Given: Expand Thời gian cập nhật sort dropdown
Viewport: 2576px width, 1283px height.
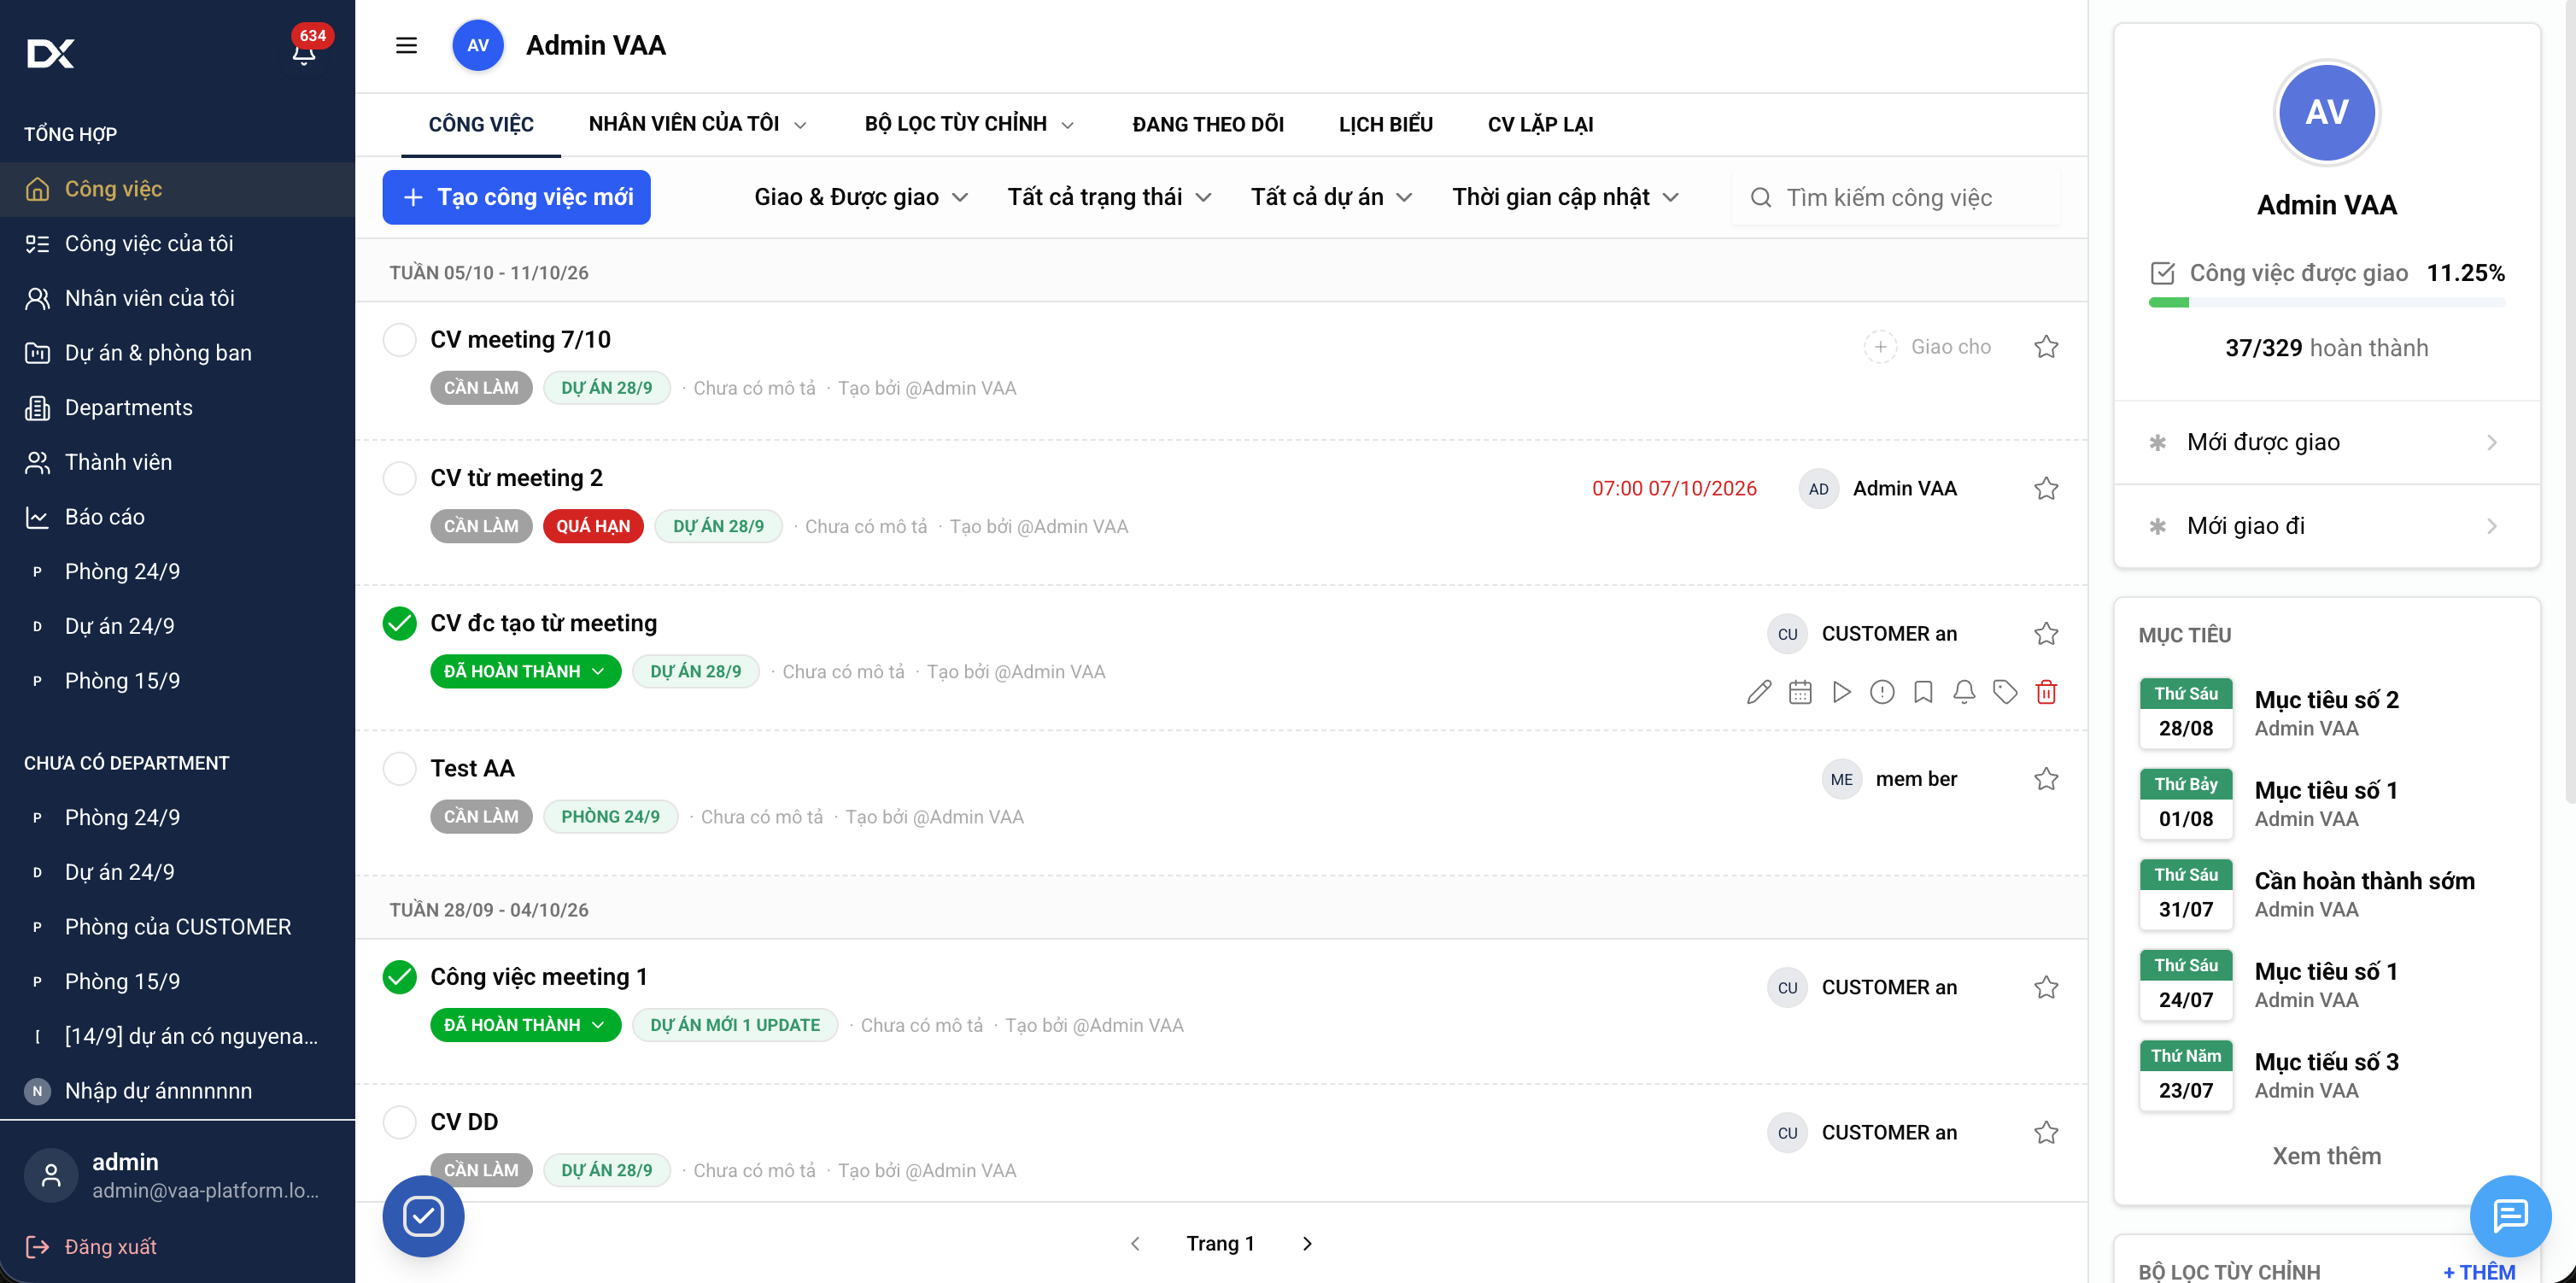Looking at the screenshot, I should tap(1565, 197).
